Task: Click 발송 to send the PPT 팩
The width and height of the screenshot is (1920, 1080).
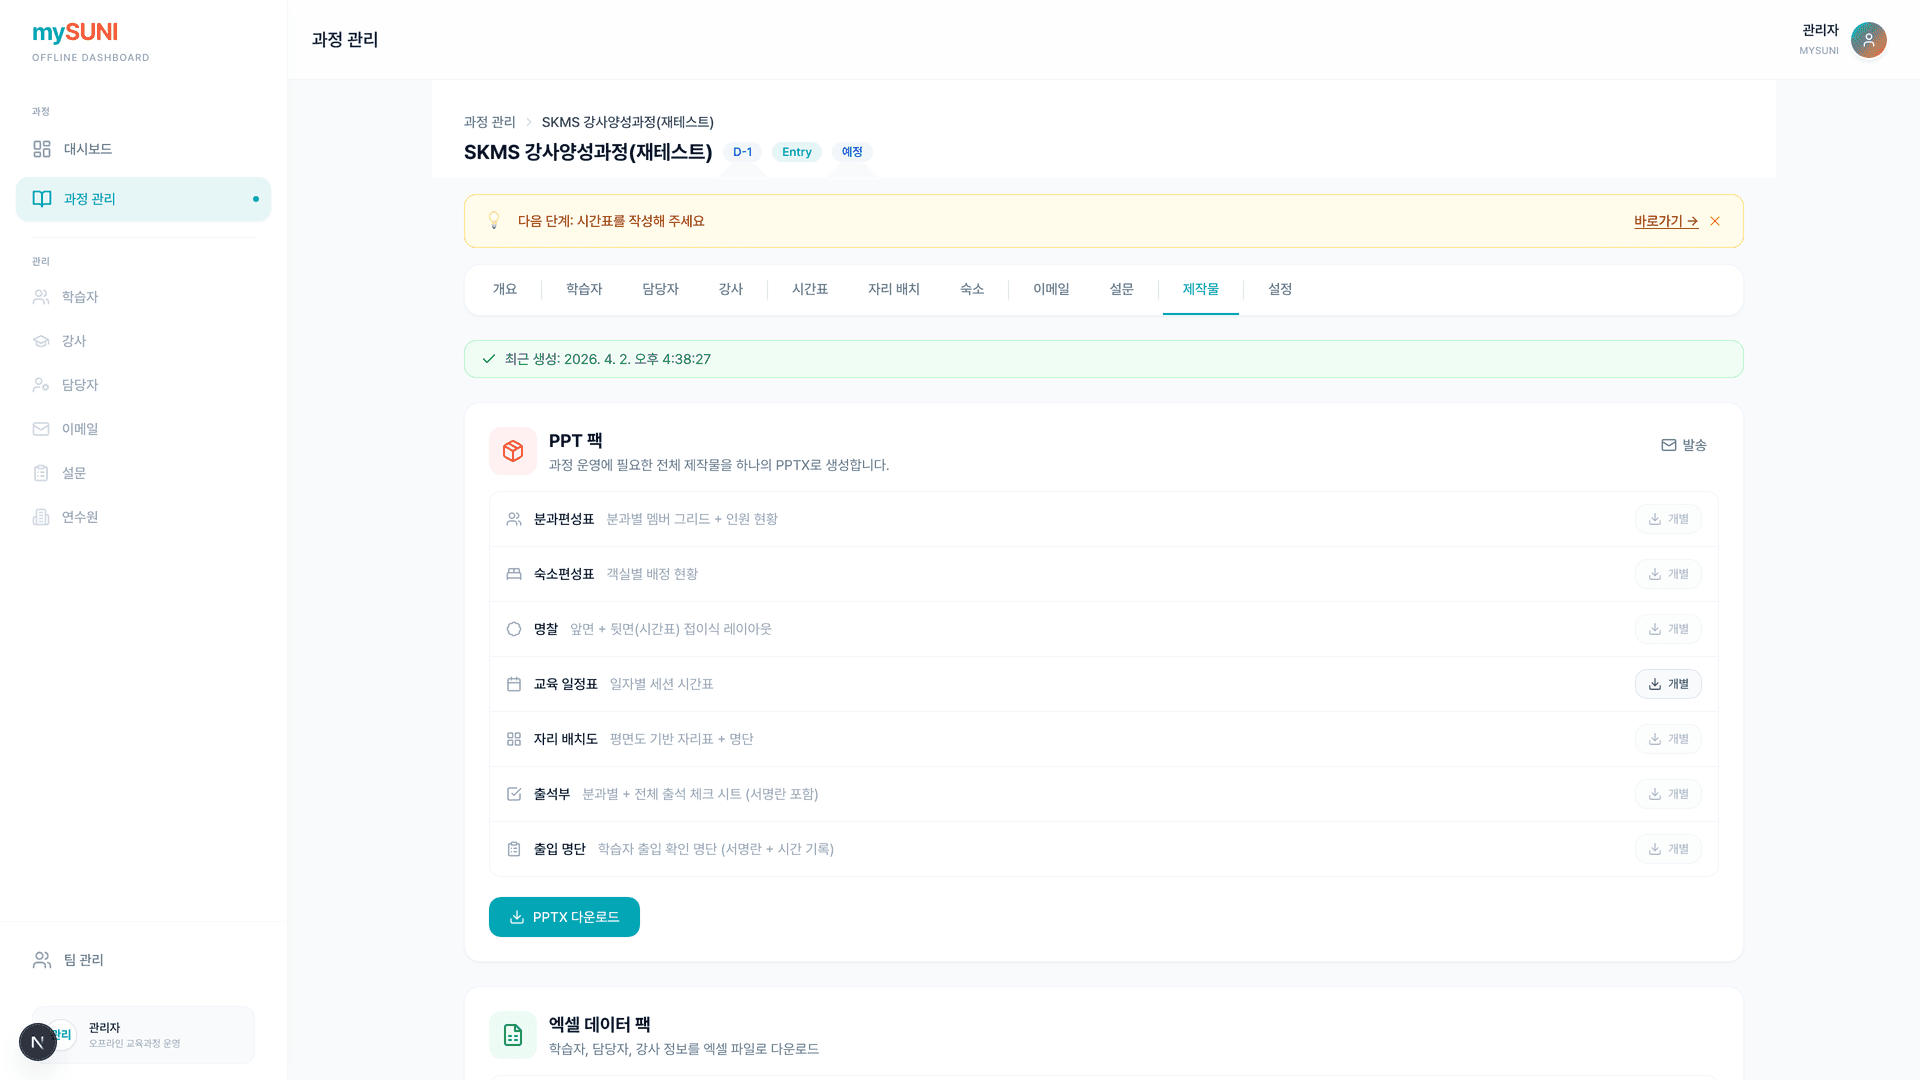Action: (x=1684, y=445)
